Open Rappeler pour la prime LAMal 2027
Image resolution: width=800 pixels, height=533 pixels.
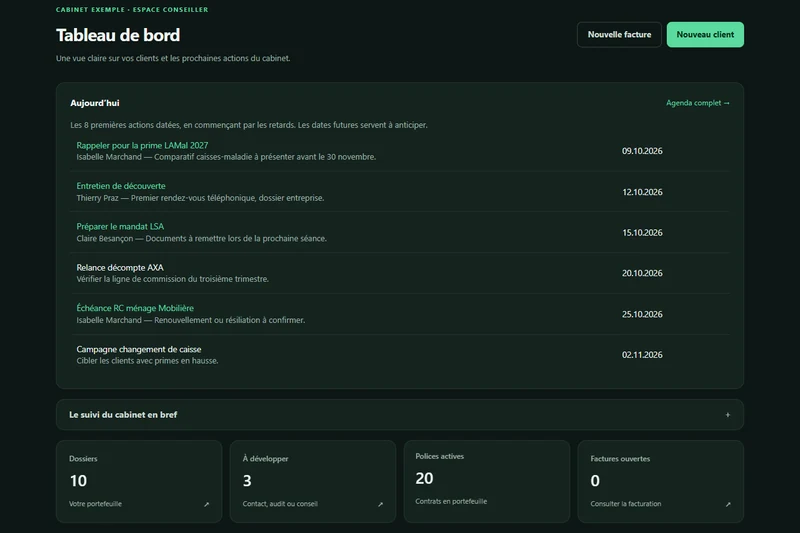pyautogui.click(x=142, y=145)
